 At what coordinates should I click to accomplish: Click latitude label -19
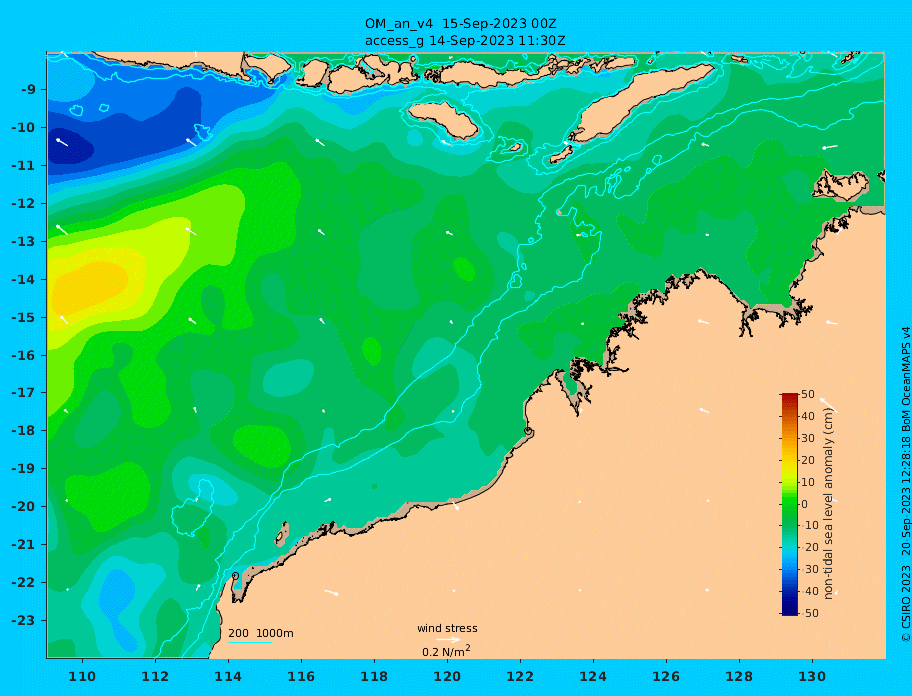tap(24, 468)
